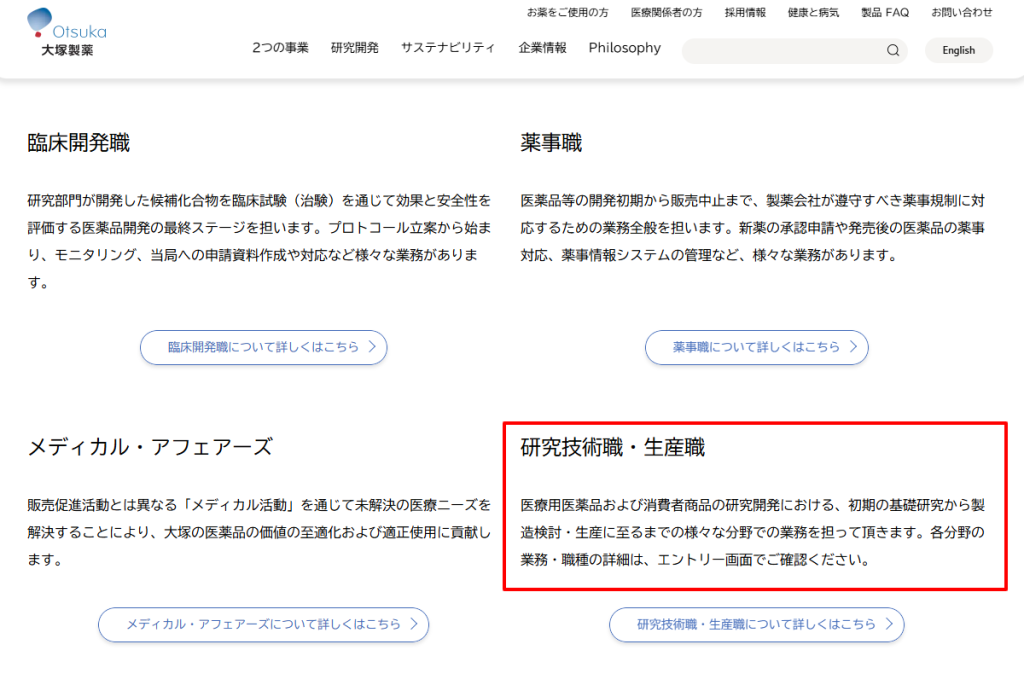Click the search magnifier icon
Image resolution: width=1024 pixels, height=685 pixels.
click(x=893, y=50)
